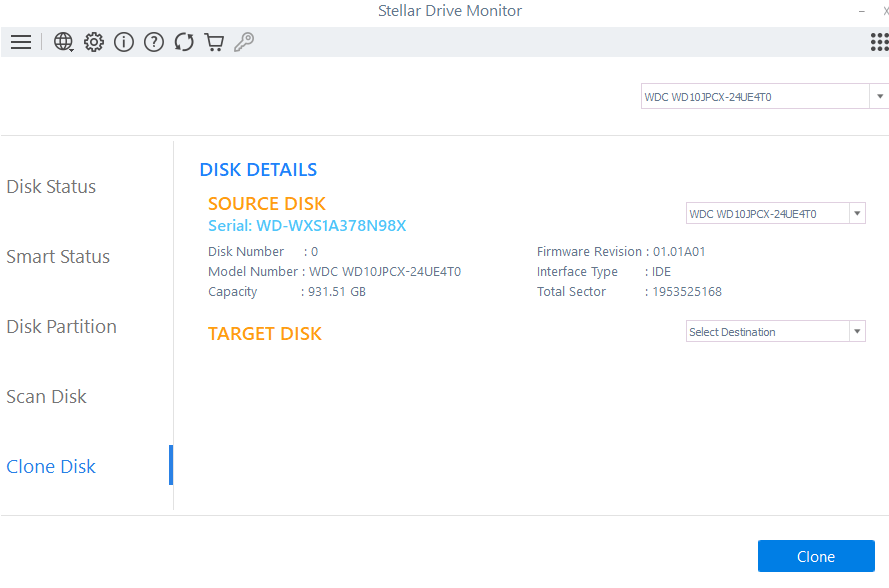Click serial WD-WXS1A378N98X text
Screen dimensions: 889x588
307,226
